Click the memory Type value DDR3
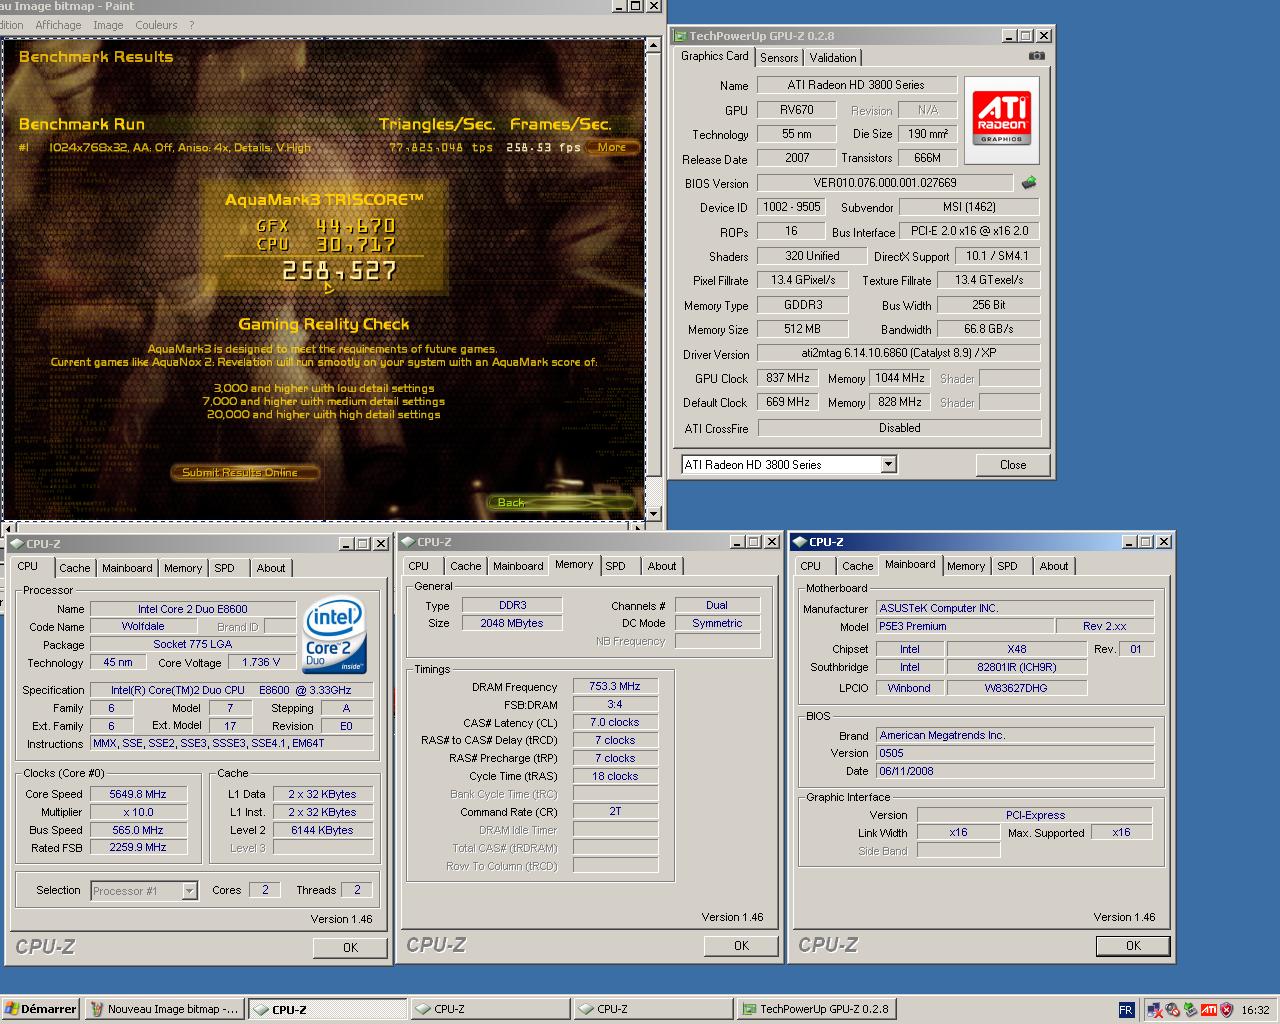This screenshot has width=1280, height=1024. (x=512, y=605)
